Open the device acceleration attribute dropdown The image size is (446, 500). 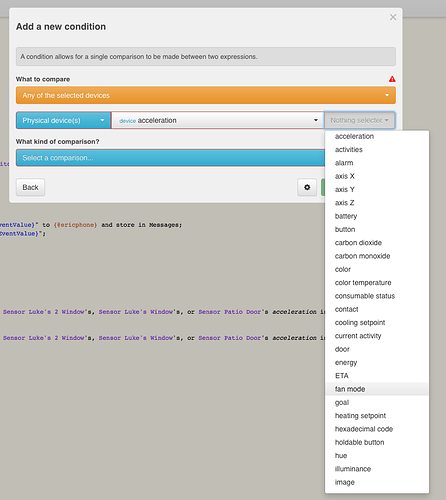(x=217, y=120)
